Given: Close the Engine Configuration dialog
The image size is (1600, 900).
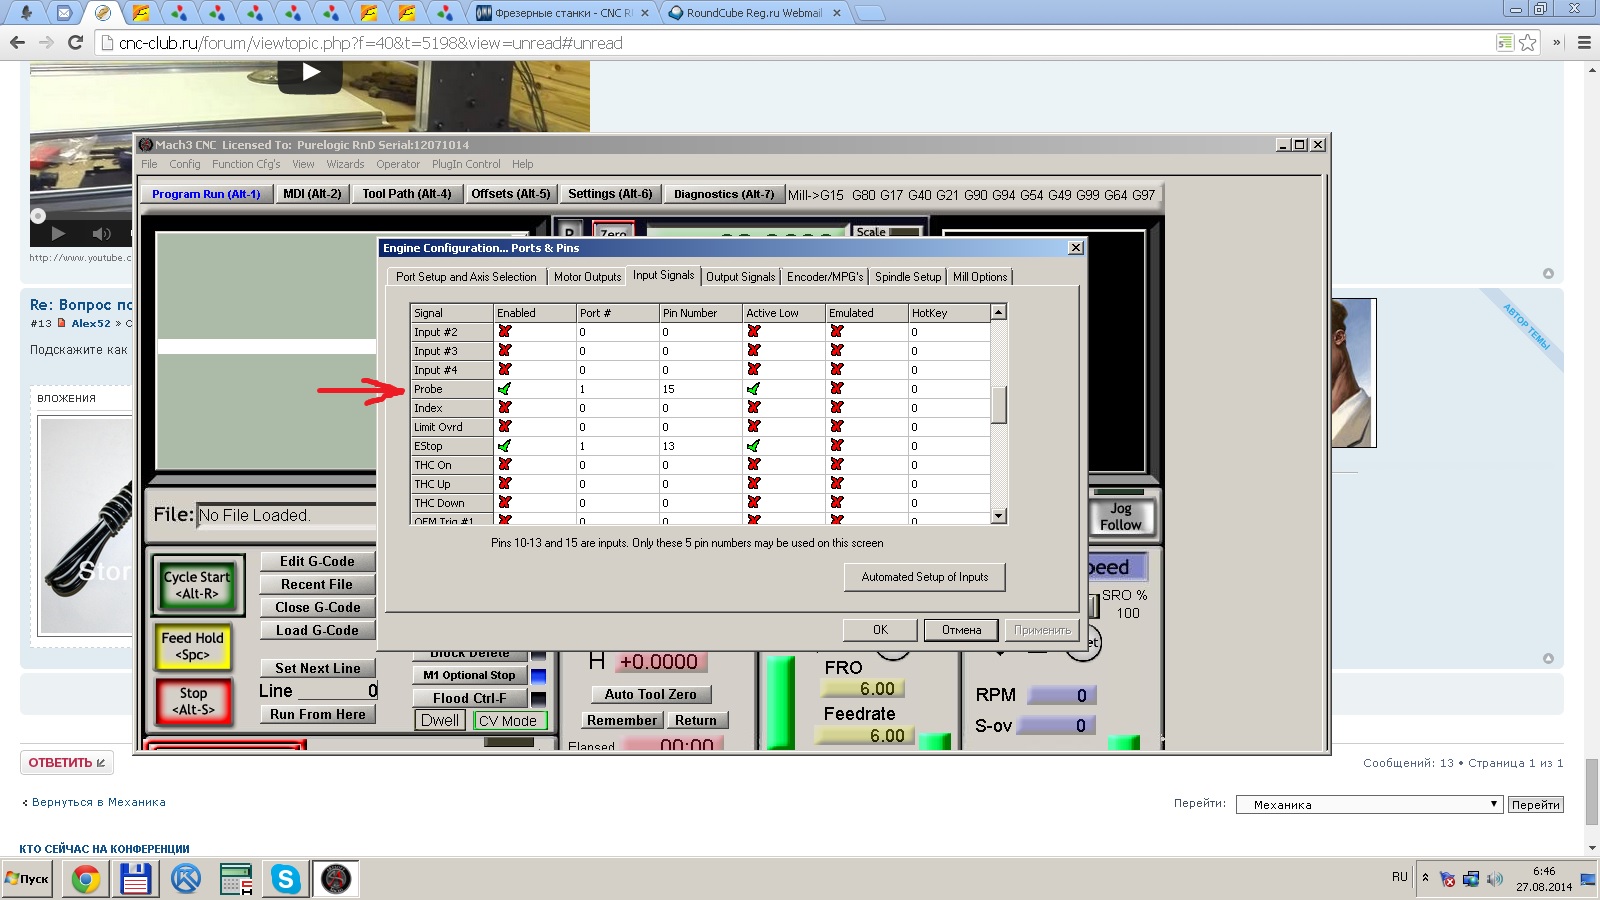Looking at the screenshot, I should pyautogui.click(x=1076, y=248).
